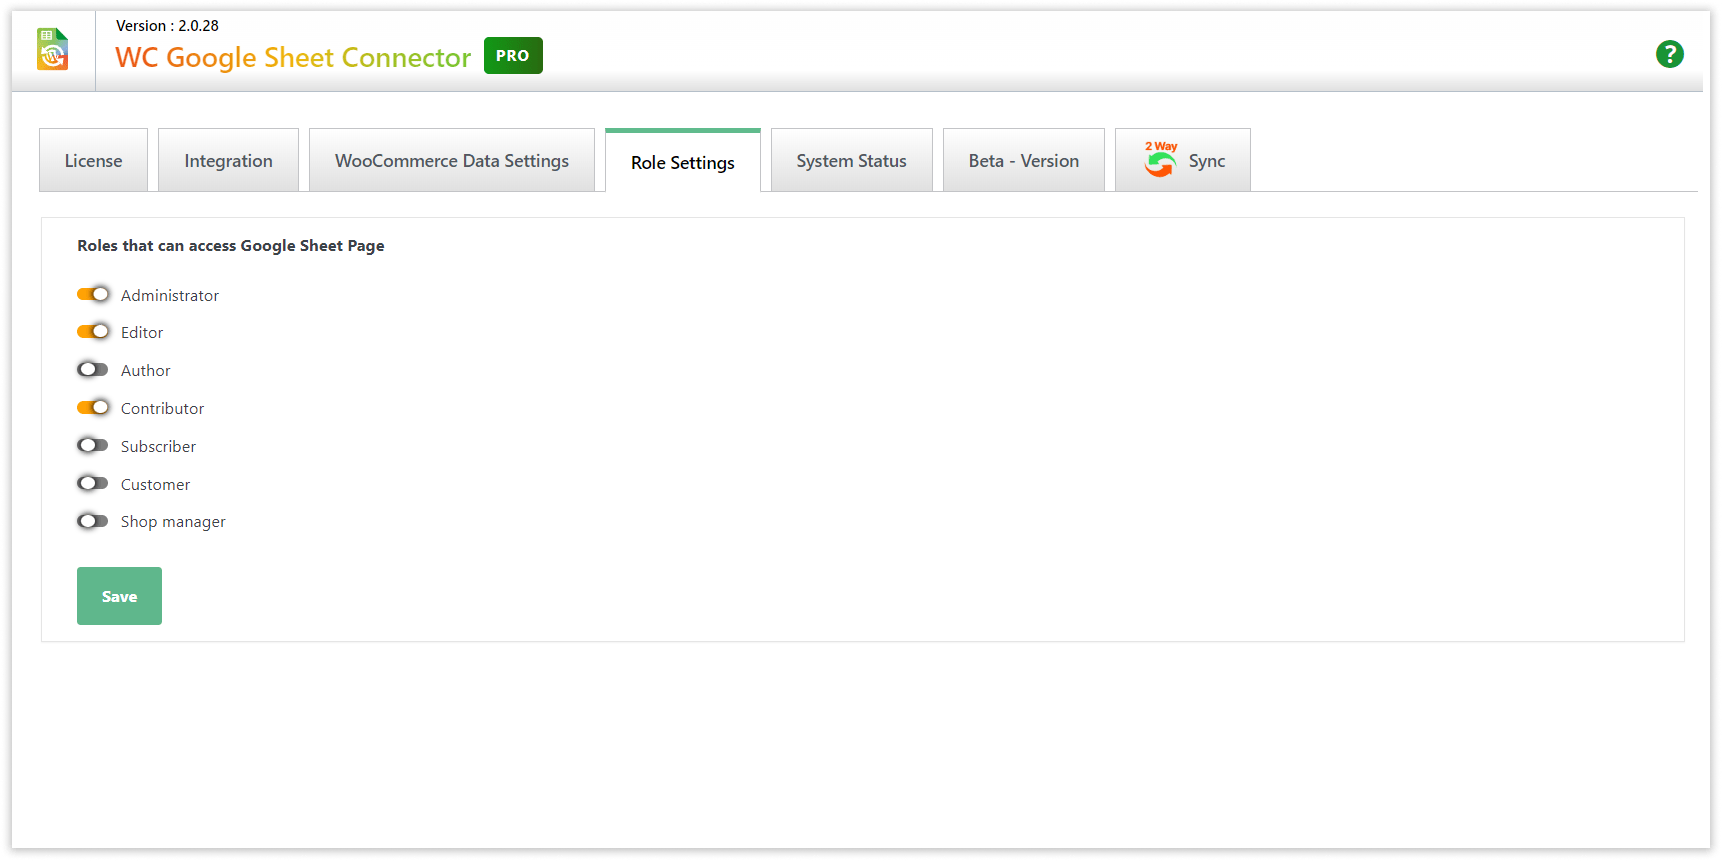The width and height of the screenshot is (1722, 861).
Task: Enable the Author role toggle
Action: coord(93,369)
